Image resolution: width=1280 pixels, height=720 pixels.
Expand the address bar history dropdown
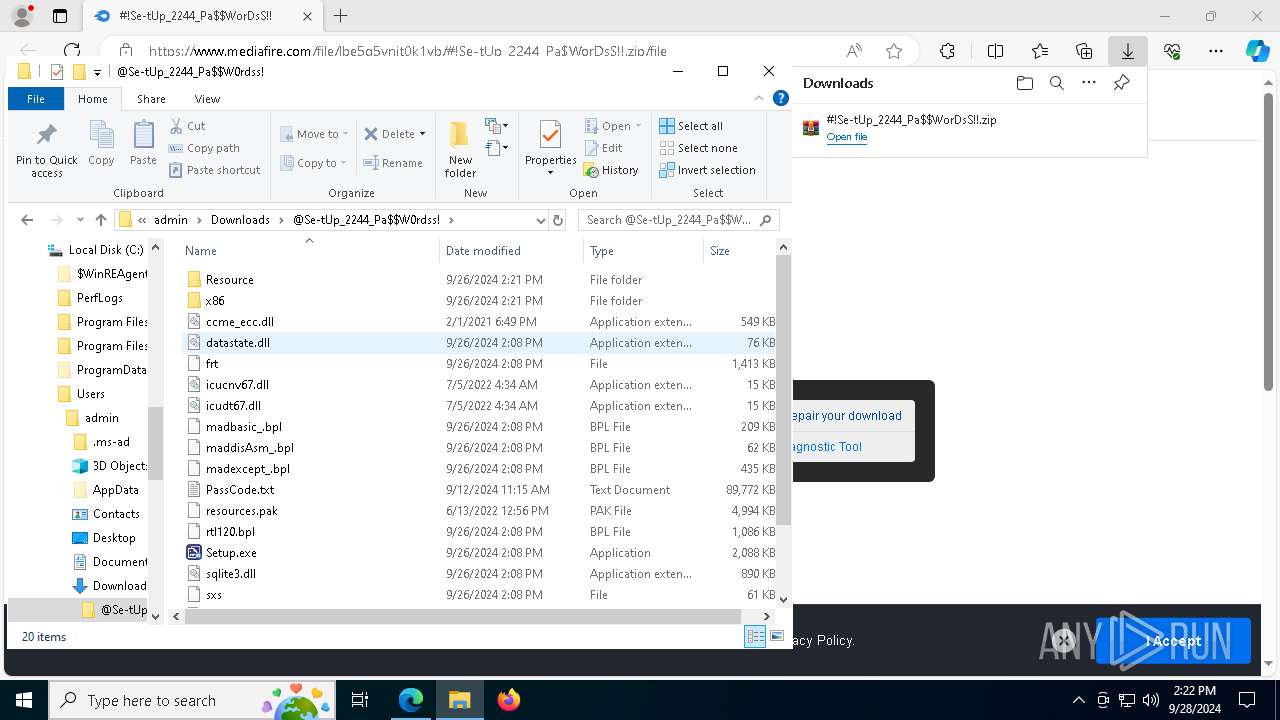[x=541, y=220]
